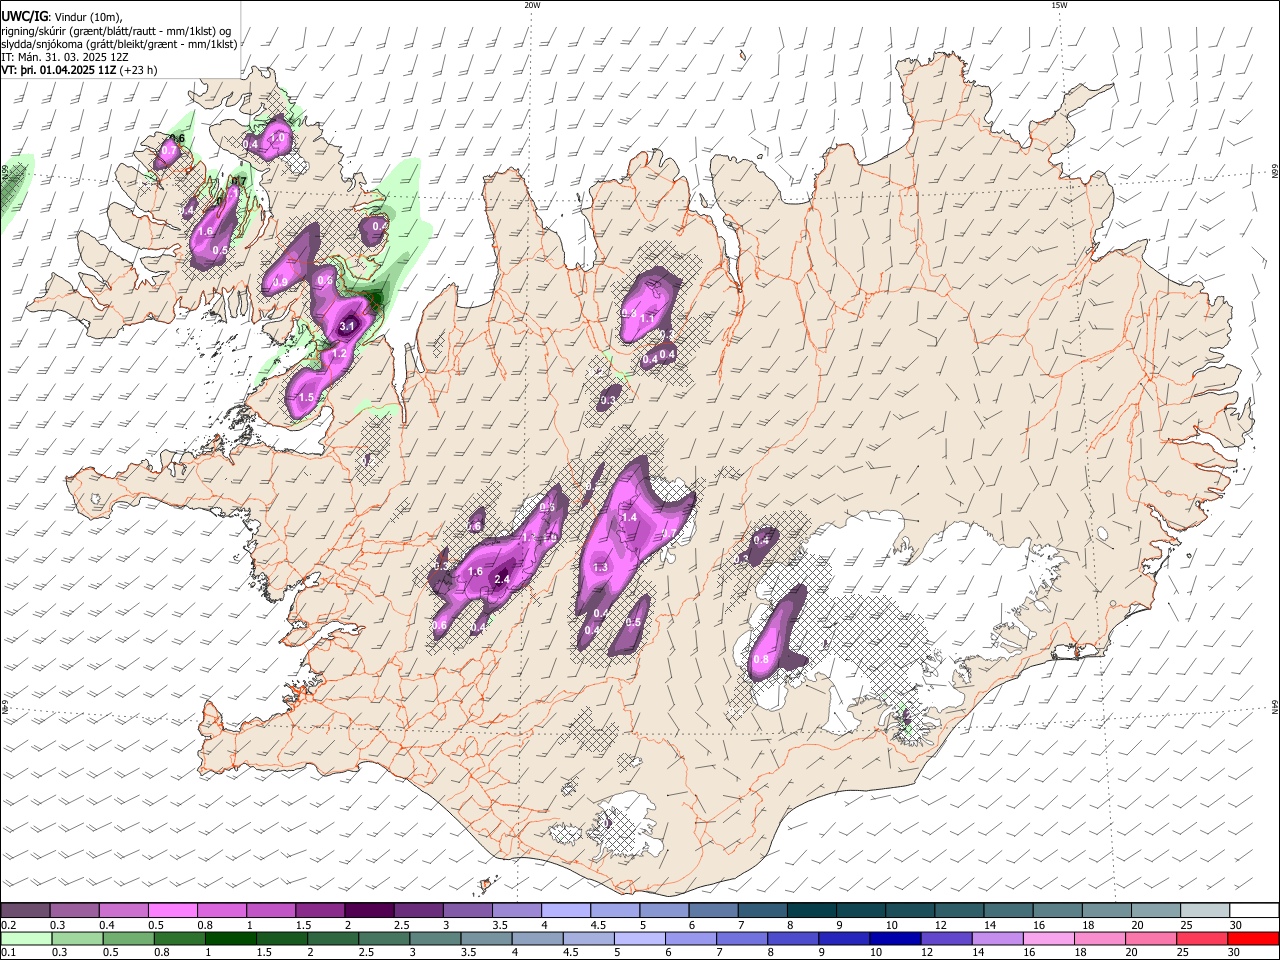Click the "(+23 h)" forecast offset text
The width and height of the screenshot is (1280, 960).
138,70
